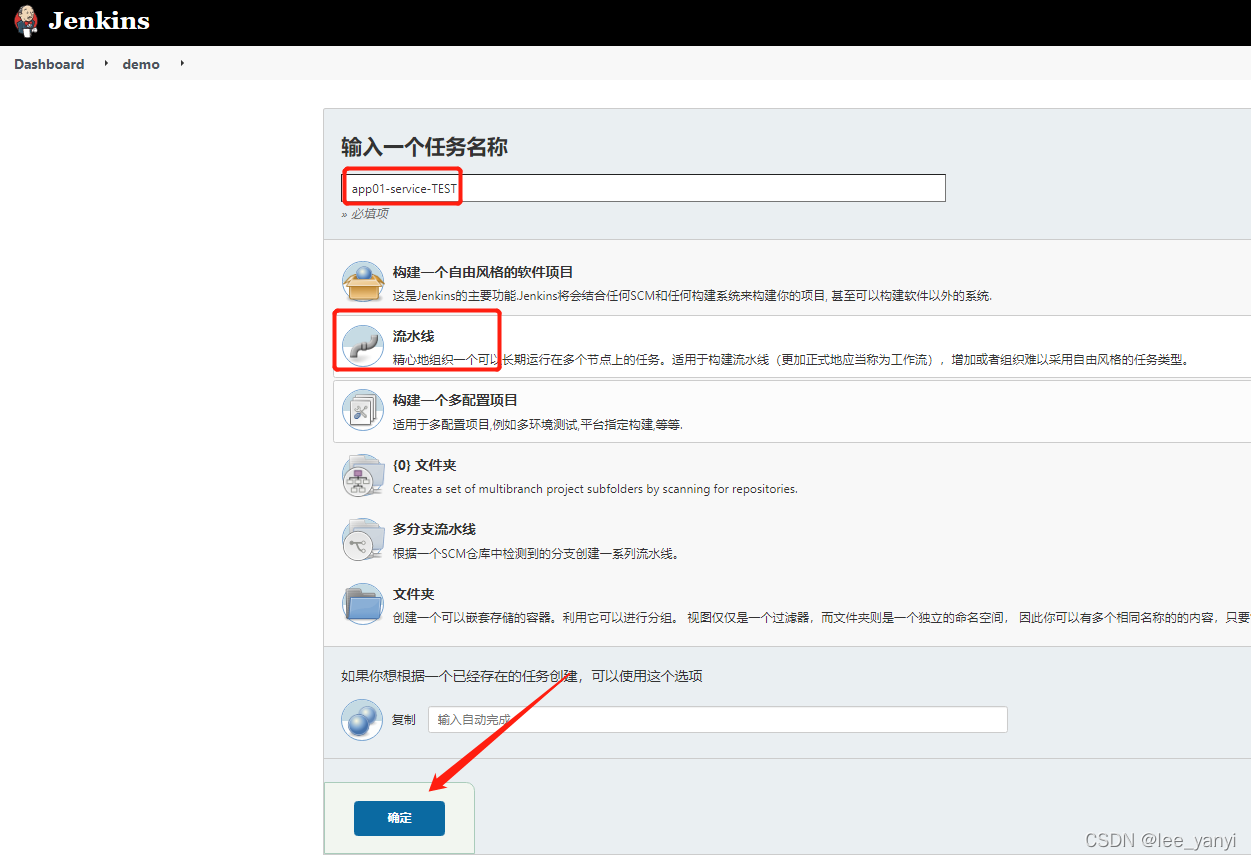Click the task name input field
Screen dimensions: 1251x860
point(643,188)
